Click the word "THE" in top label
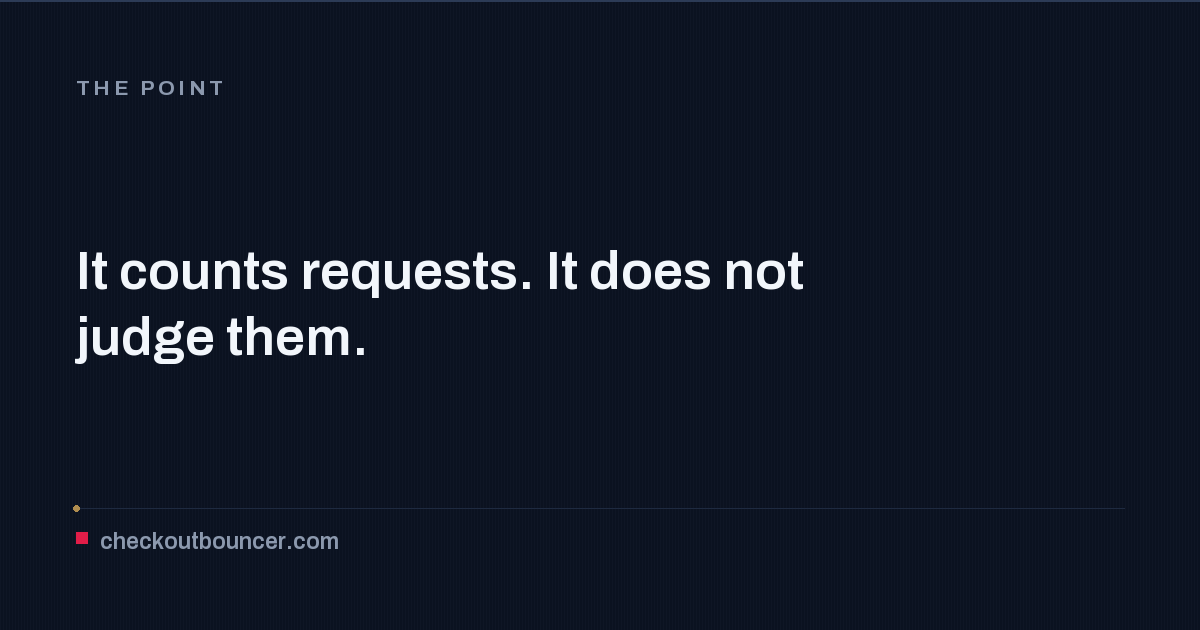The image size is (1200, 630). click(103, 88)
